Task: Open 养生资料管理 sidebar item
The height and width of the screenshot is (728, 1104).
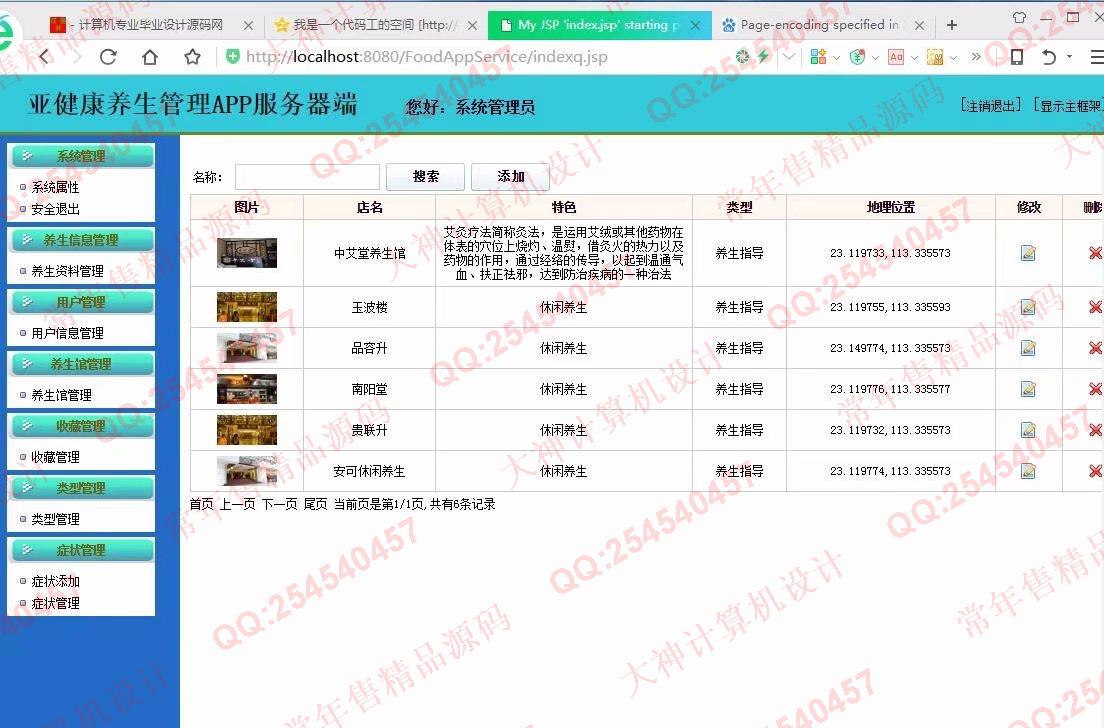Action: (x=67, y=271)
